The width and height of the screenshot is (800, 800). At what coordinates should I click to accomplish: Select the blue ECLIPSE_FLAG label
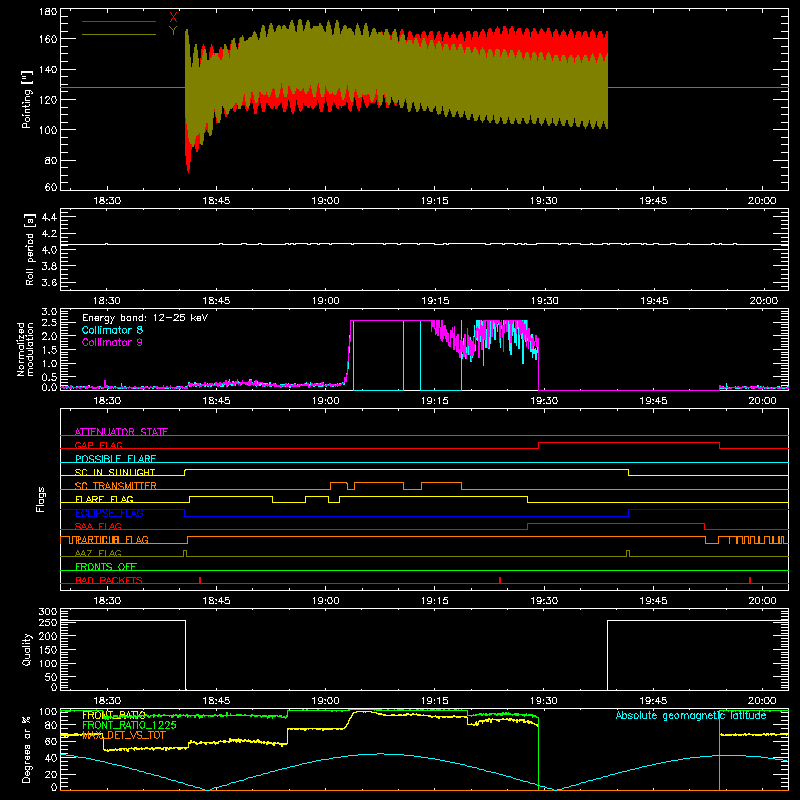coord(109,513)
